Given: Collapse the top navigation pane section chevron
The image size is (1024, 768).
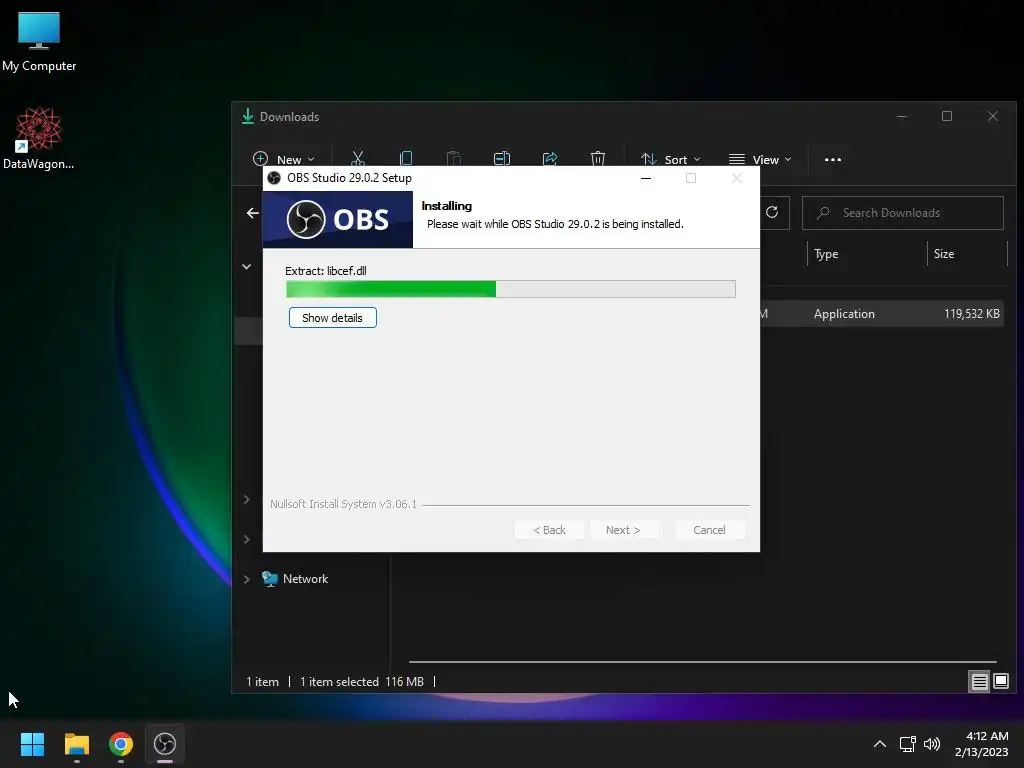Looking at the screenshot, I should (247, 266).
